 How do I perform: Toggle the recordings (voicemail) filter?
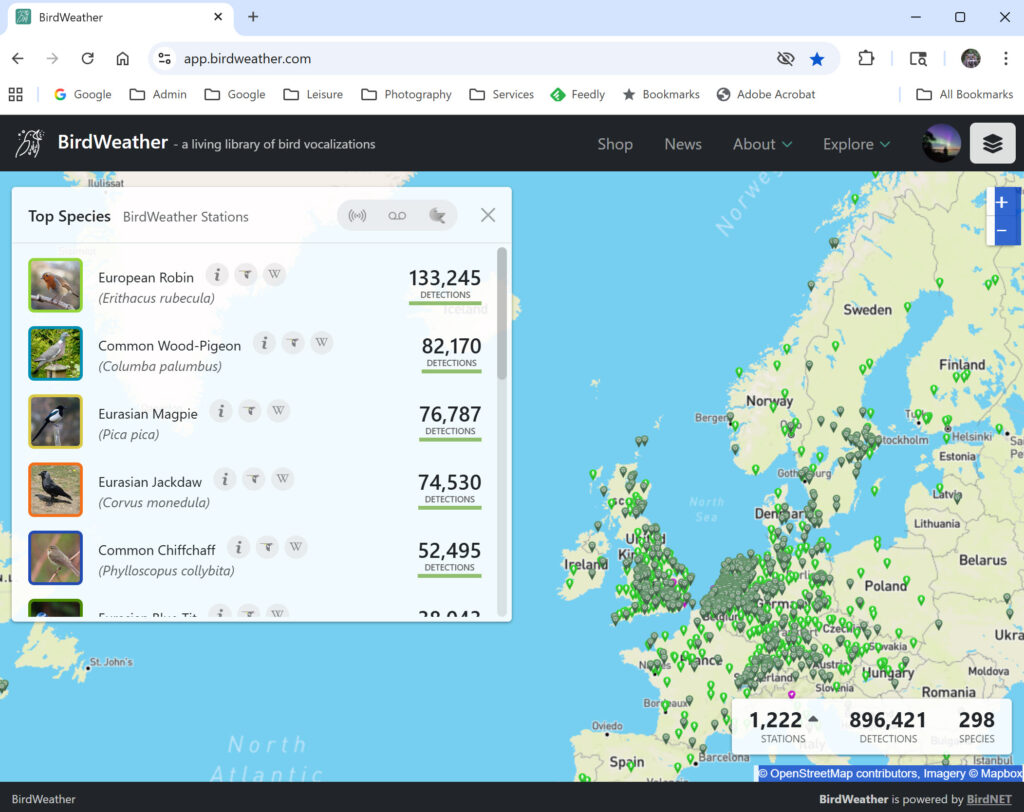(397, 215)
